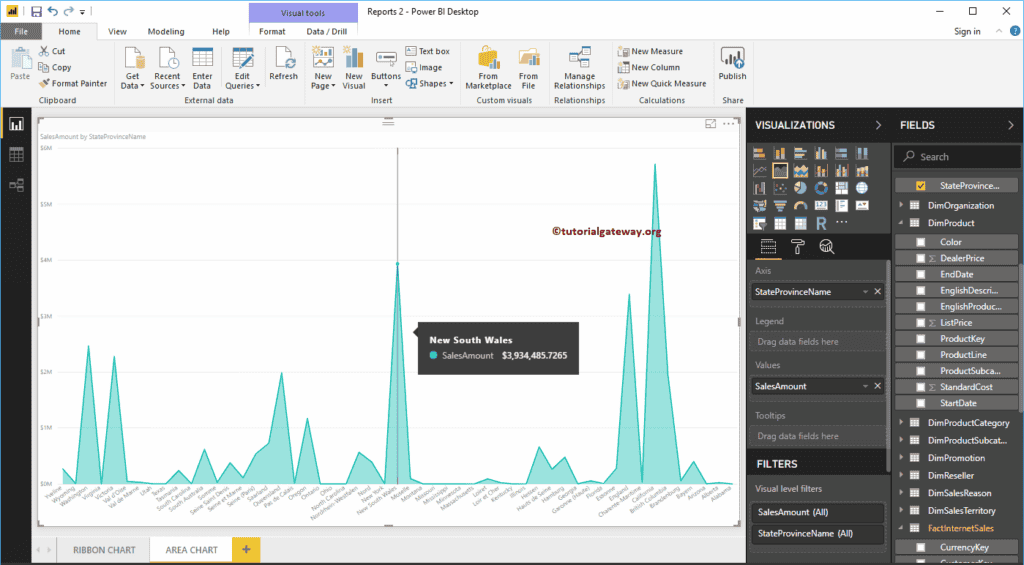Select the Treemap visualization
The image size is (1024, 565).
click(x=842, y=188)
